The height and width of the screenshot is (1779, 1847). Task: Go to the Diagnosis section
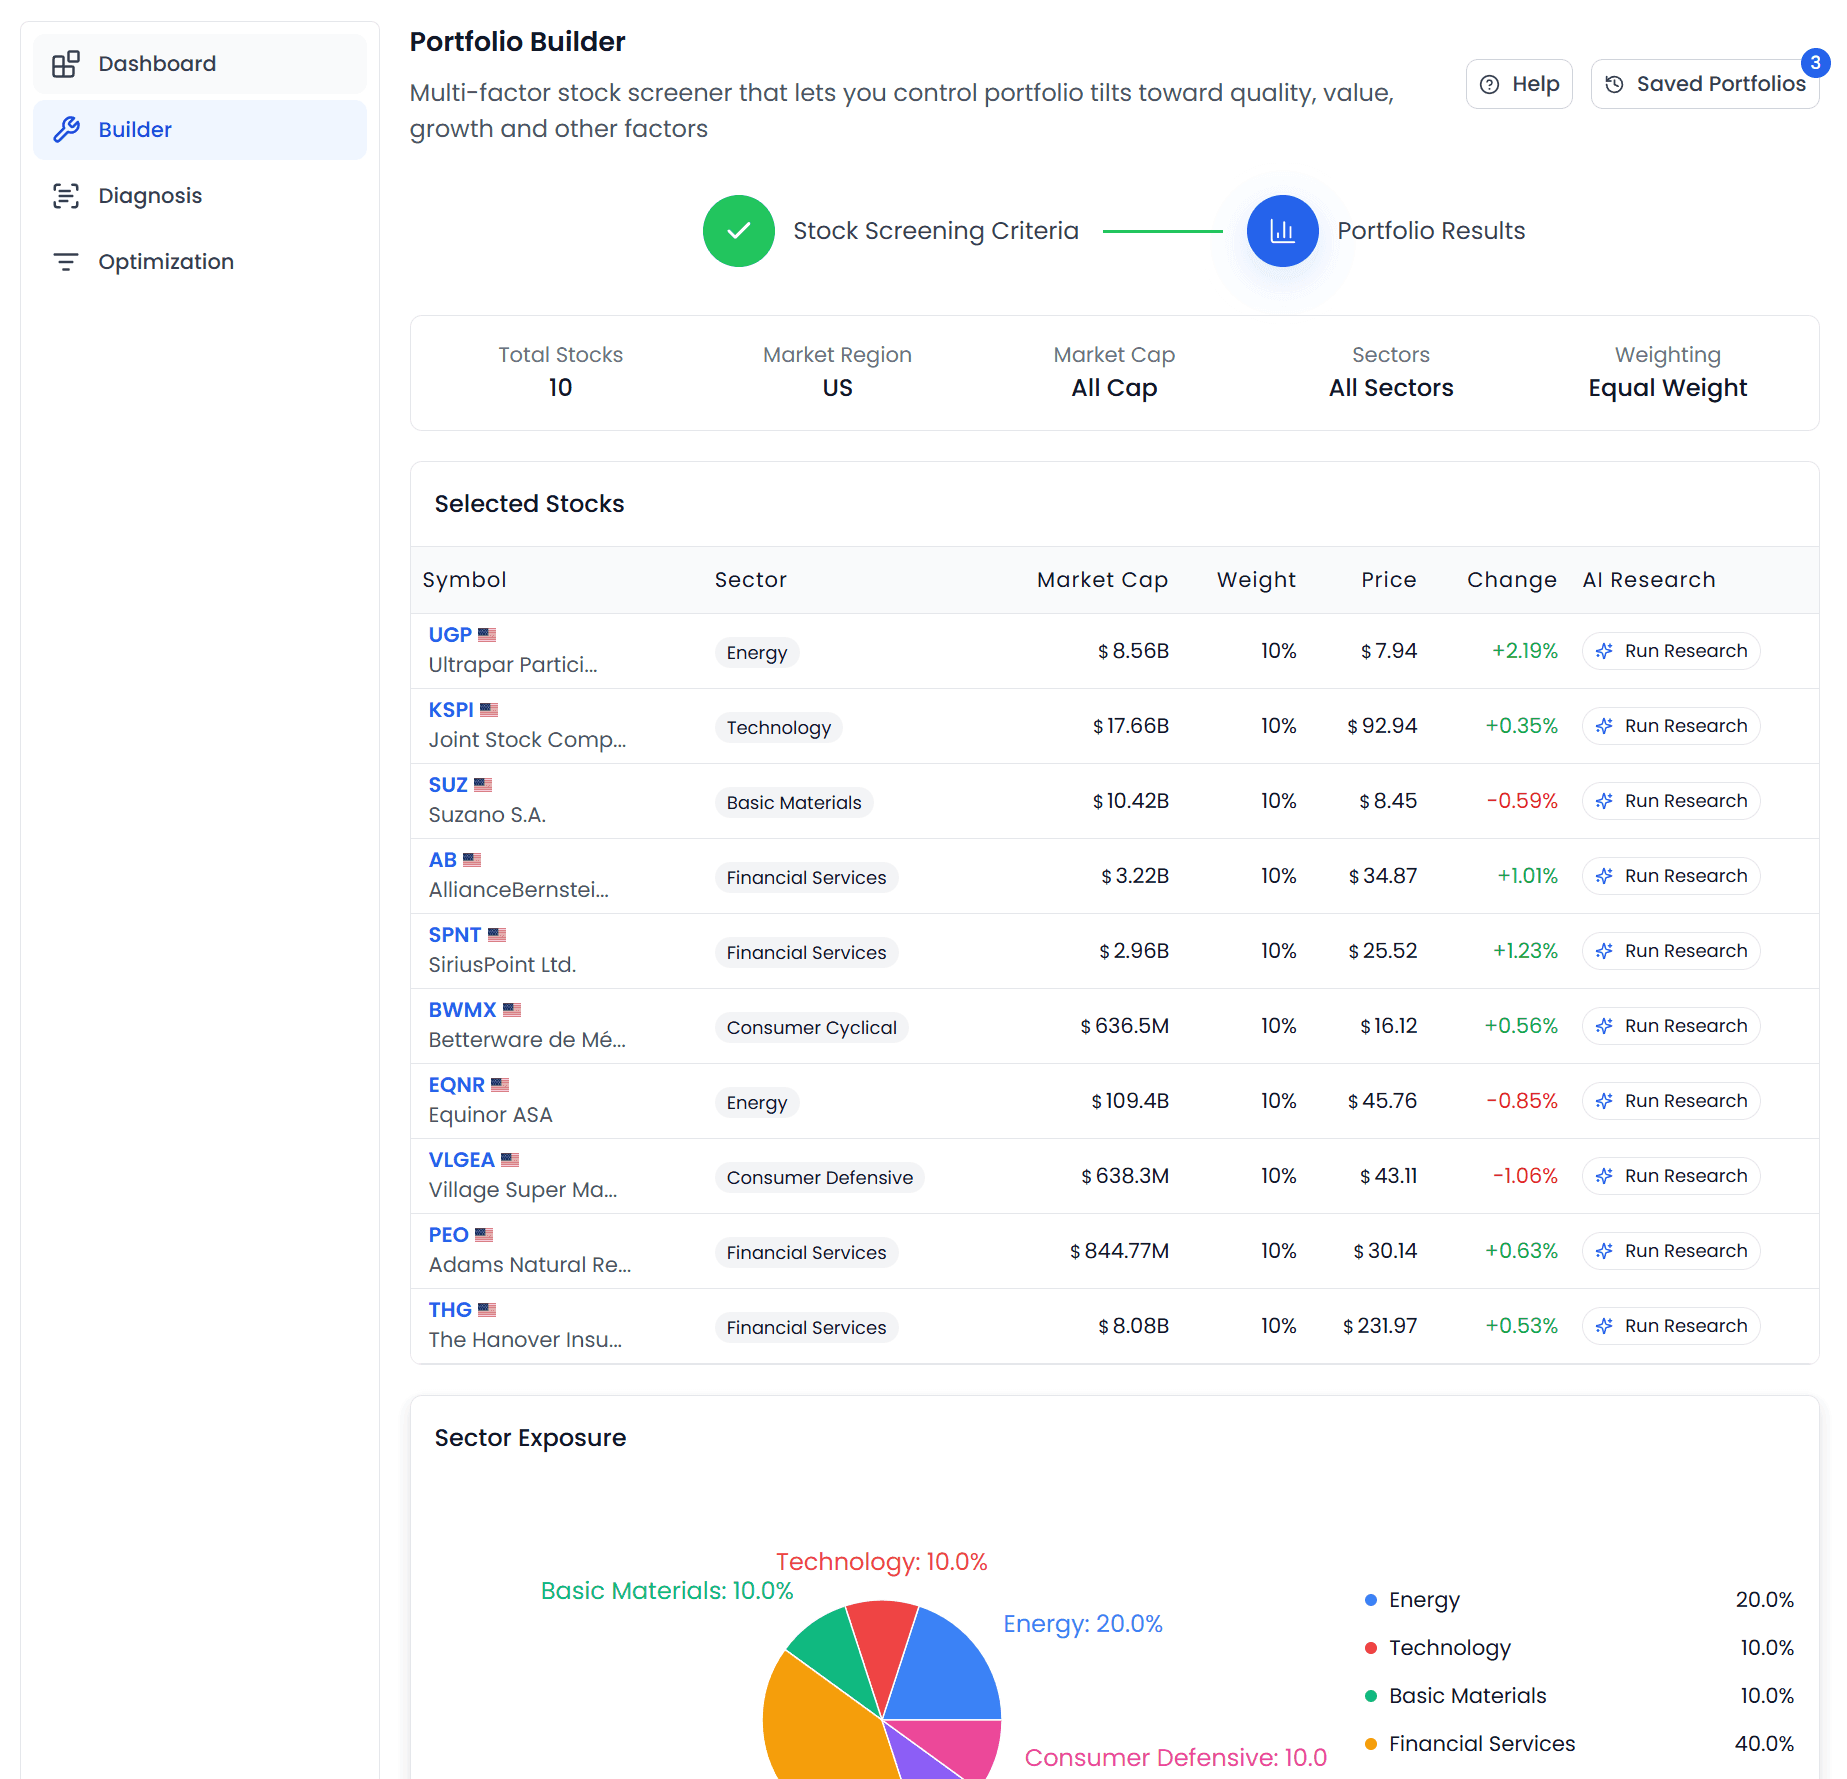(200, 196)
